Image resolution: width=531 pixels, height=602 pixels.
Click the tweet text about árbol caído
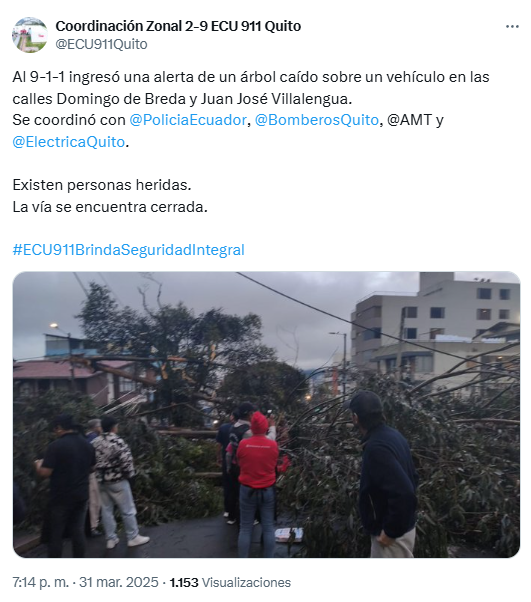tap(251, 88)
